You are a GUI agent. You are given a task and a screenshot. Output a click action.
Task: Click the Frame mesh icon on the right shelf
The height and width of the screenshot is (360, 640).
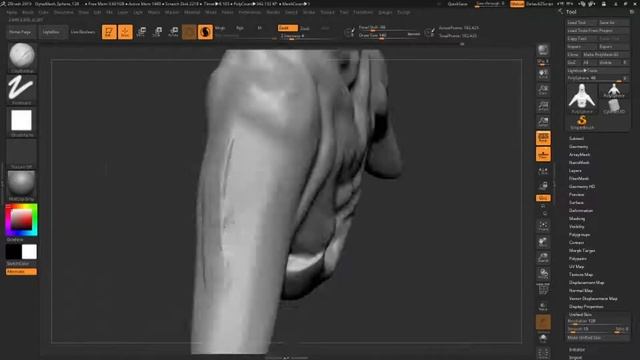point(543,226)
